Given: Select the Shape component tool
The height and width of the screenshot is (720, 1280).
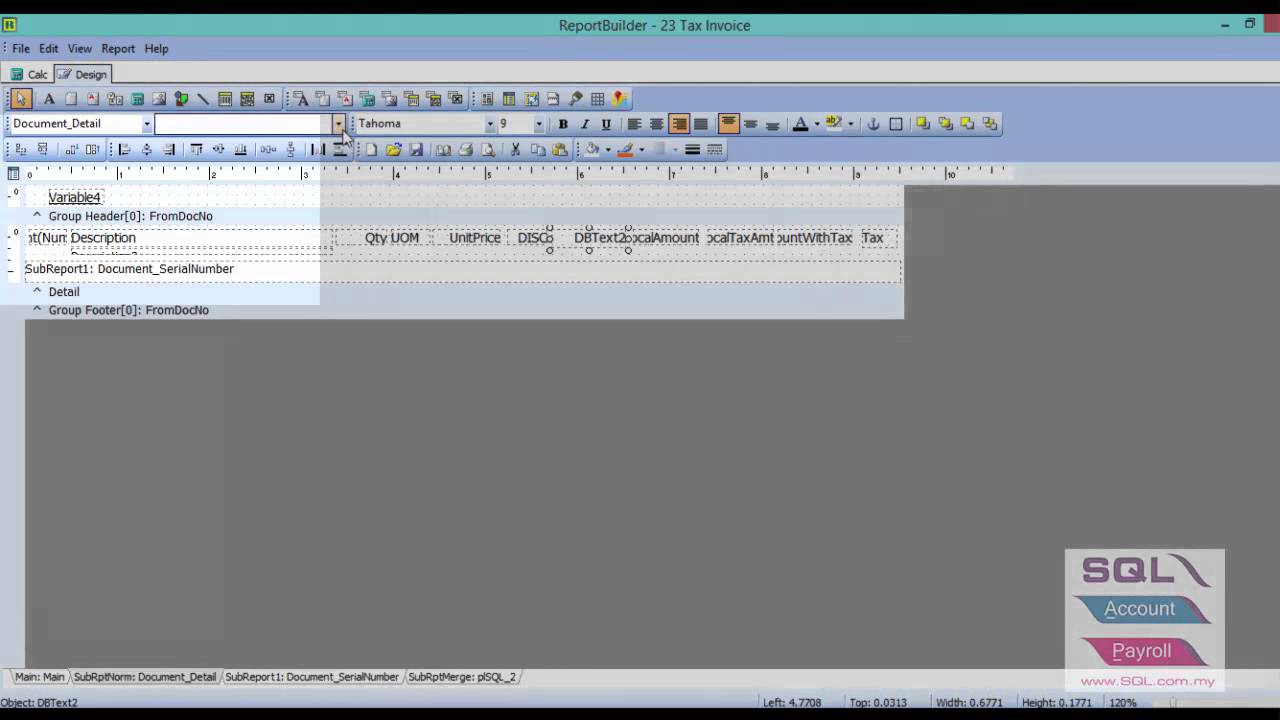Looking at the screenshot, I should 181,99.
